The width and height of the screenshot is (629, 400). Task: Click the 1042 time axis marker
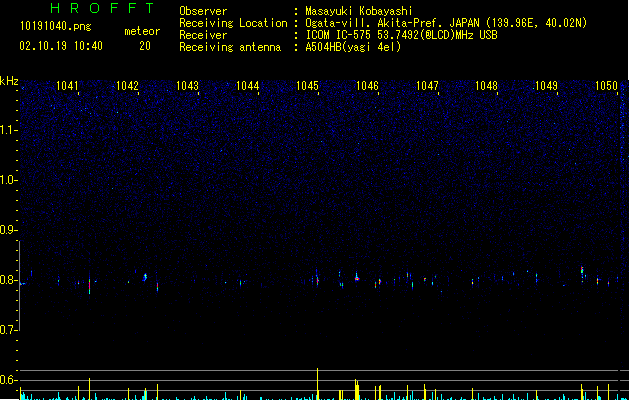(127, 86)
